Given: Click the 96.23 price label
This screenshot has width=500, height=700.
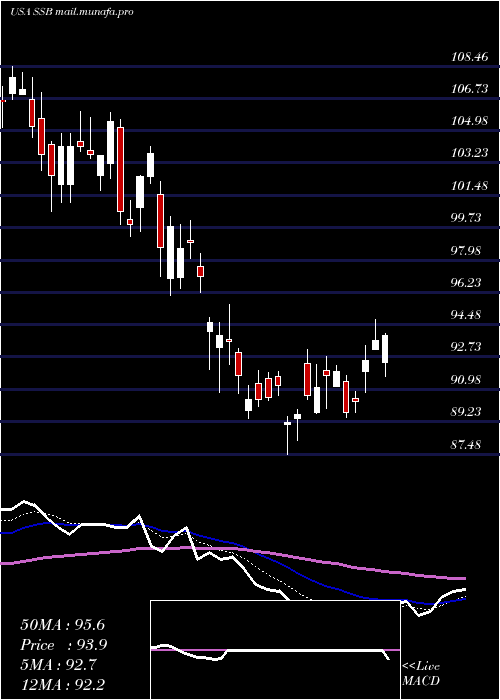Looking at the screenshot, I should pyautogui.click(x=466, y=283).
